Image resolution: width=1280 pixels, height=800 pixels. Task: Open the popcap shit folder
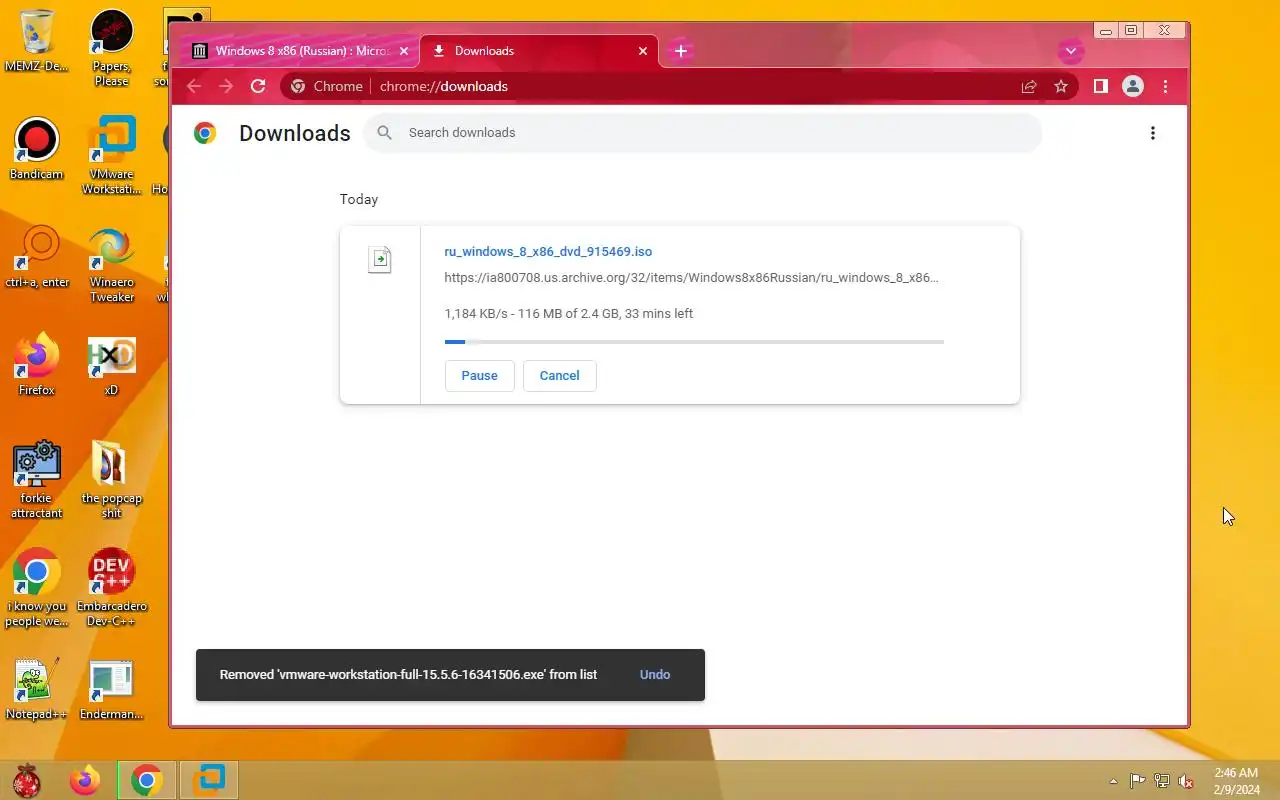coord(111,479)
